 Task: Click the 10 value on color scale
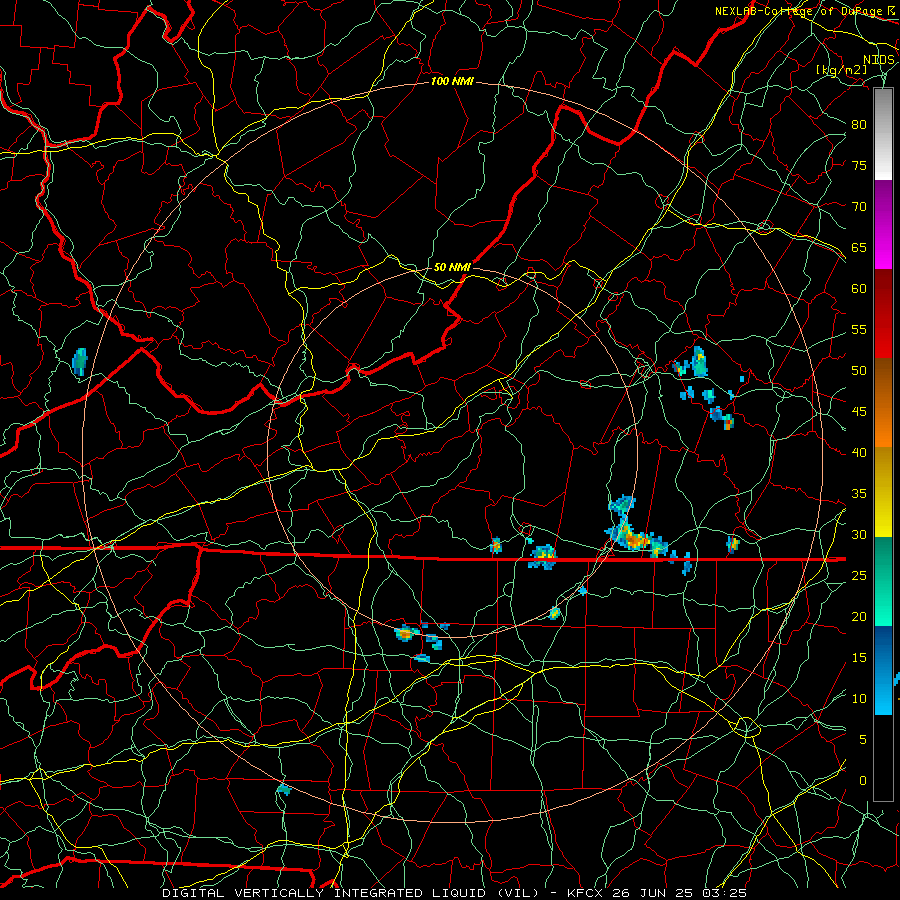pos(859,699)
